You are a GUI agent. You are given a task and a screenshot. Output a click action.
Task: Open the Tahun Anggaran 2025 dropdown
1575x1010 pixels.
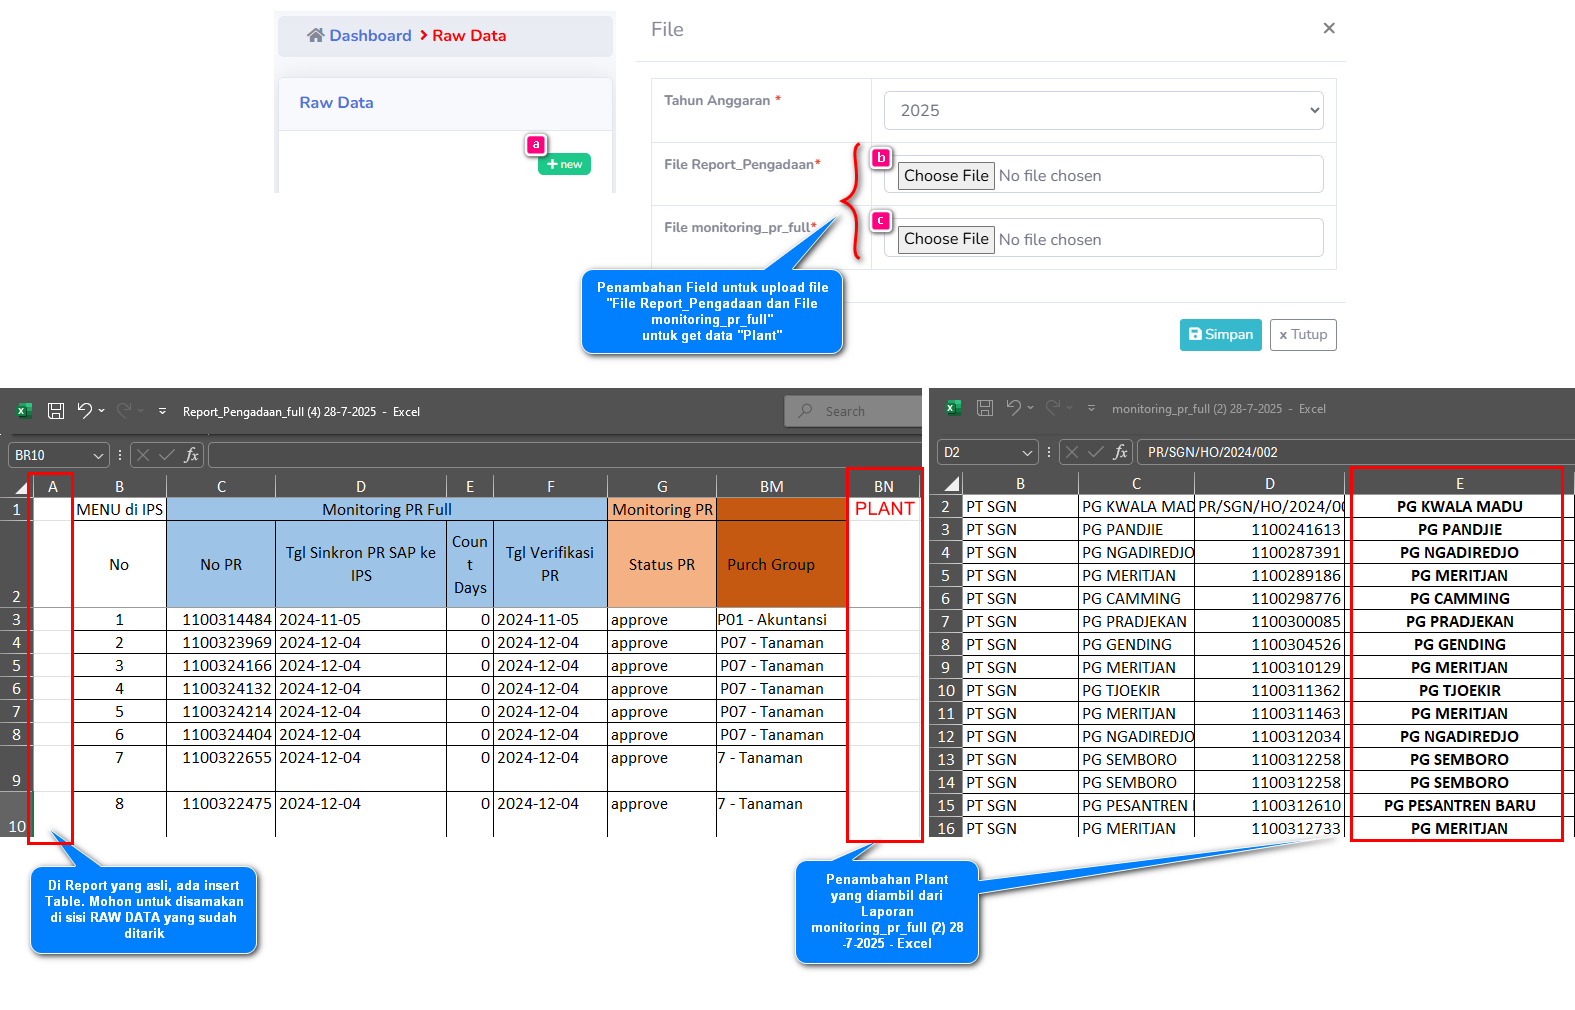click(x=1103, y=111)
